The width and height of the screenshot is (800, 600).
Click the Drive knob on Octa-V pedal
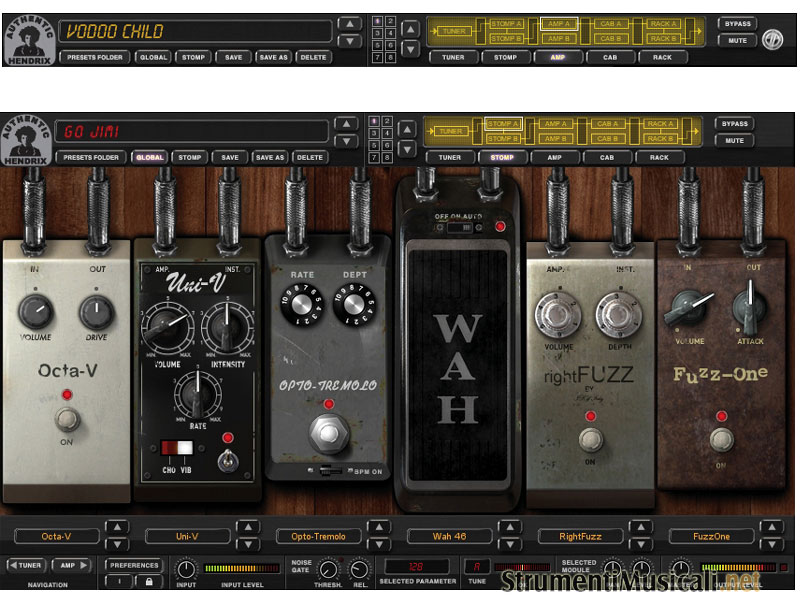click(x=96, y=313)
